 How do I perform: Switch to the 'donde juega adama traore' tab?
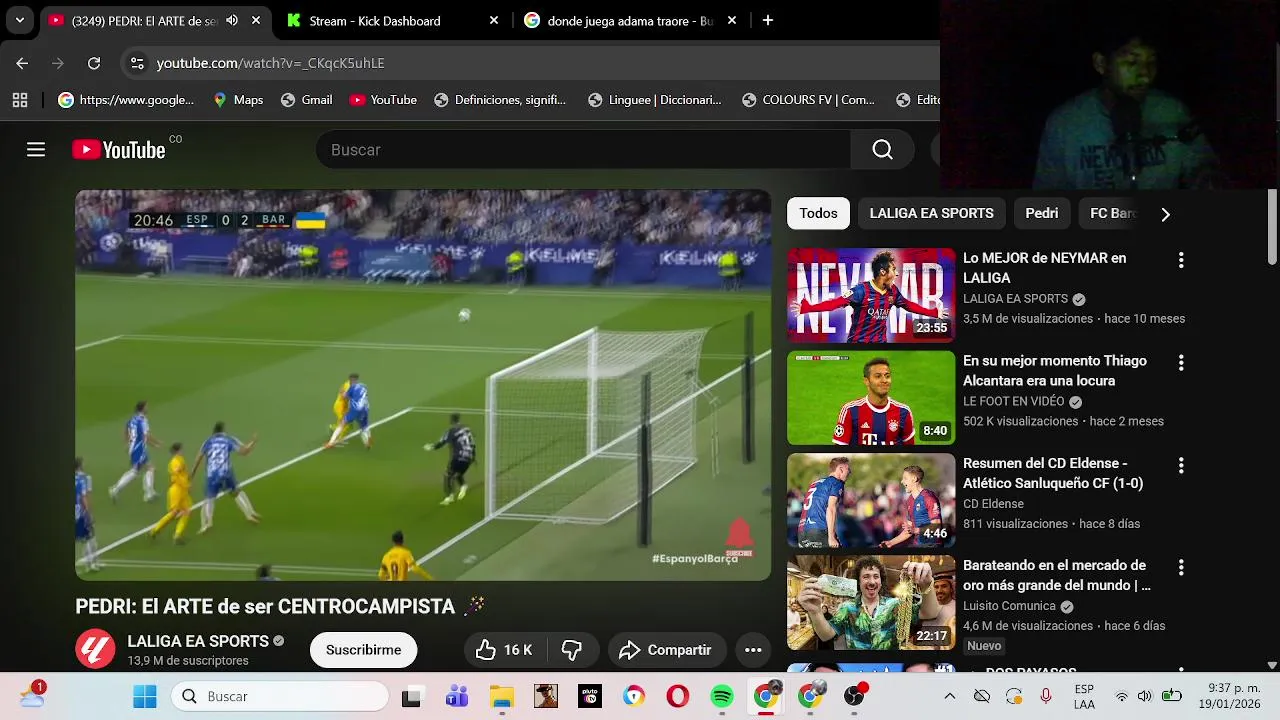[x=630, y=20]
